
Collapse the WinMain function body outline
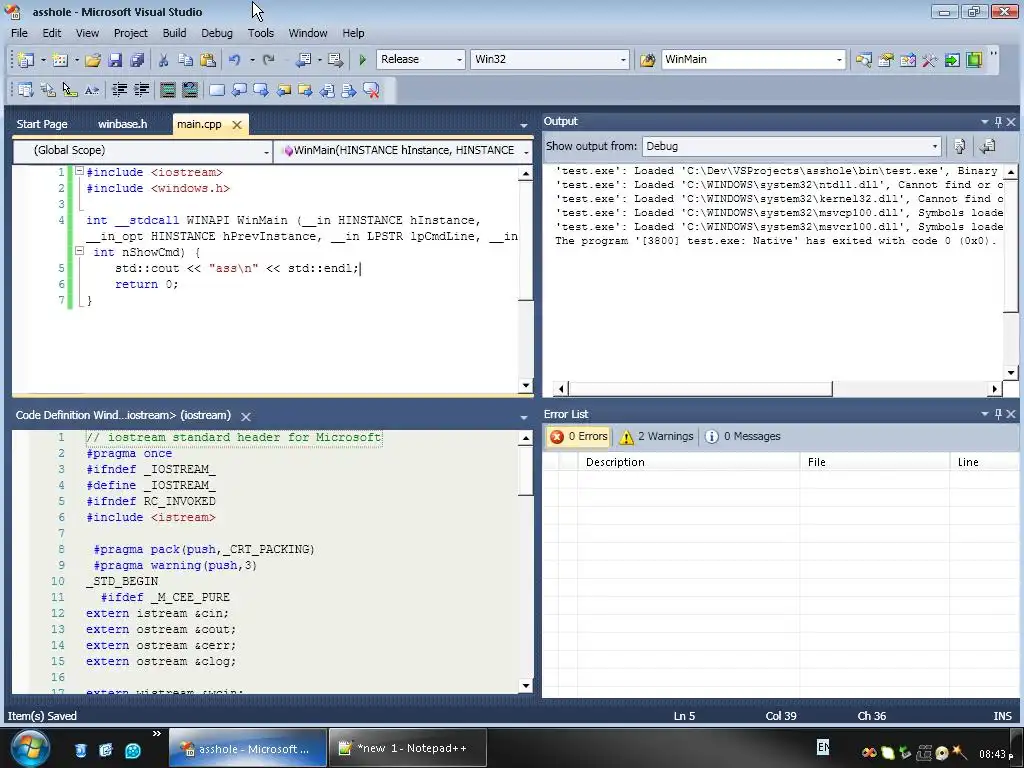[79, 251]
